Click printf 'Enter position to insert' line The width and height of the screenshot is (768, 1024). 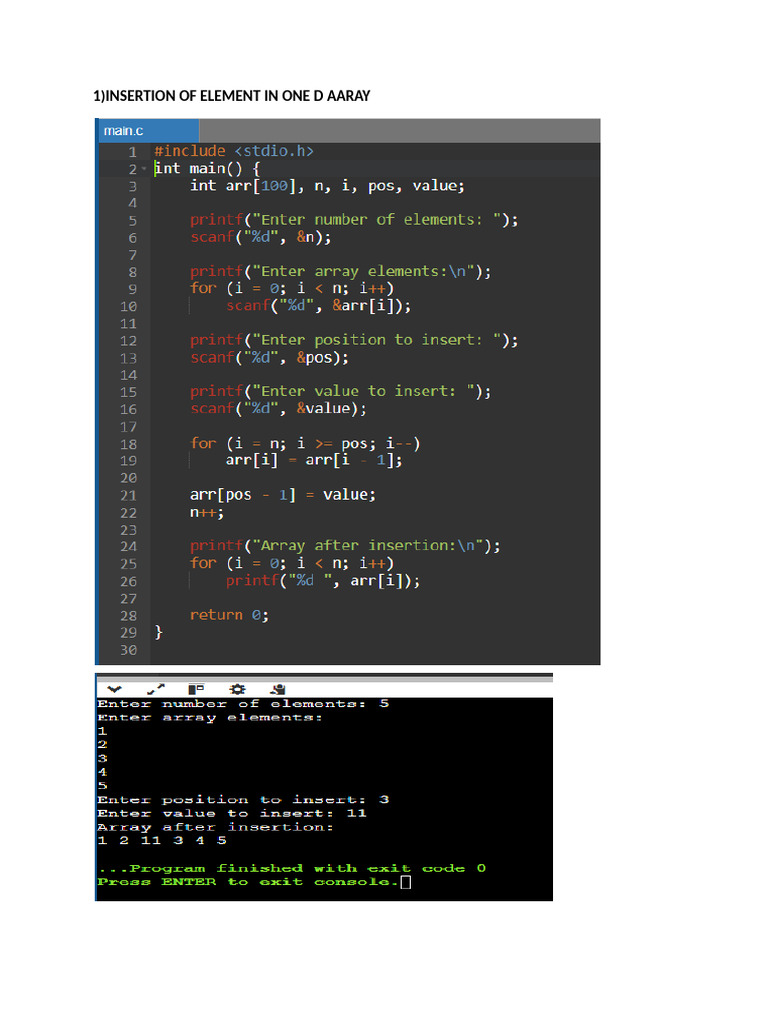pos(354,340)
